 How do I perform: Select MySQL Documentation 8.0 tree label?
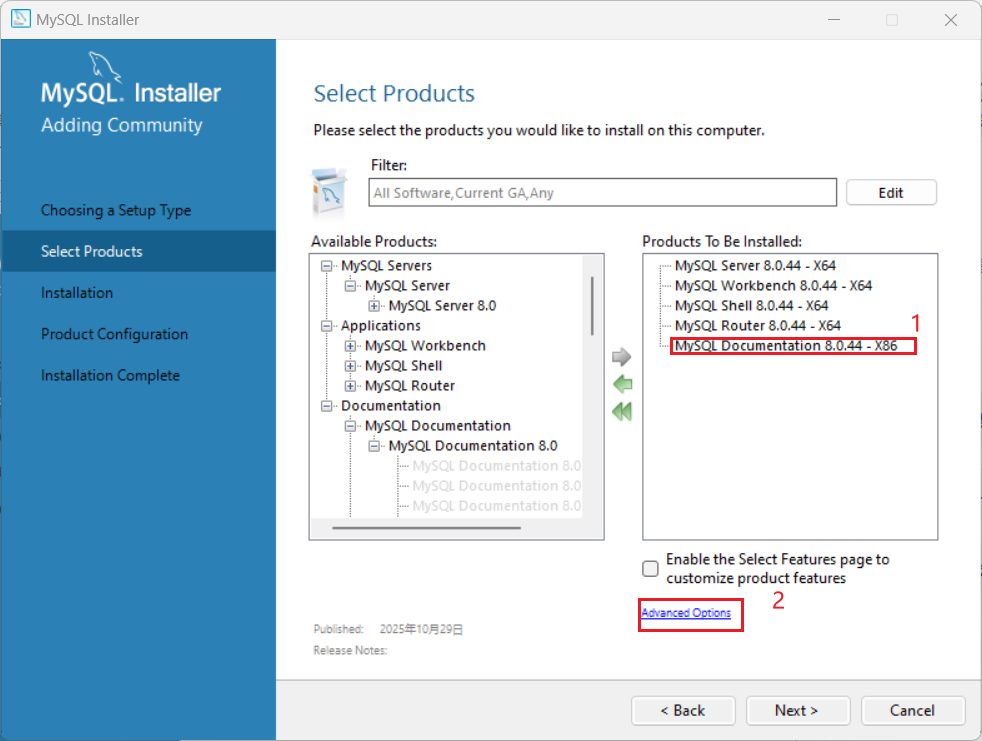click(x=473, y=446)
